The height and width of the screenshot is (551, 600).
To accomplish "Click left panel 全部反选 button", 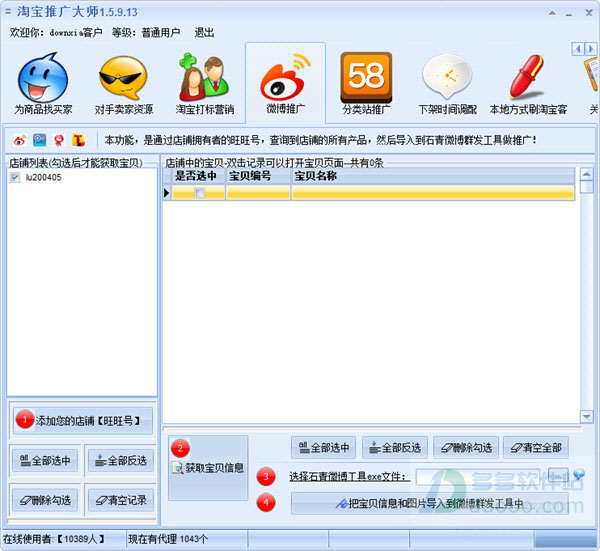I will coord(121,460).
